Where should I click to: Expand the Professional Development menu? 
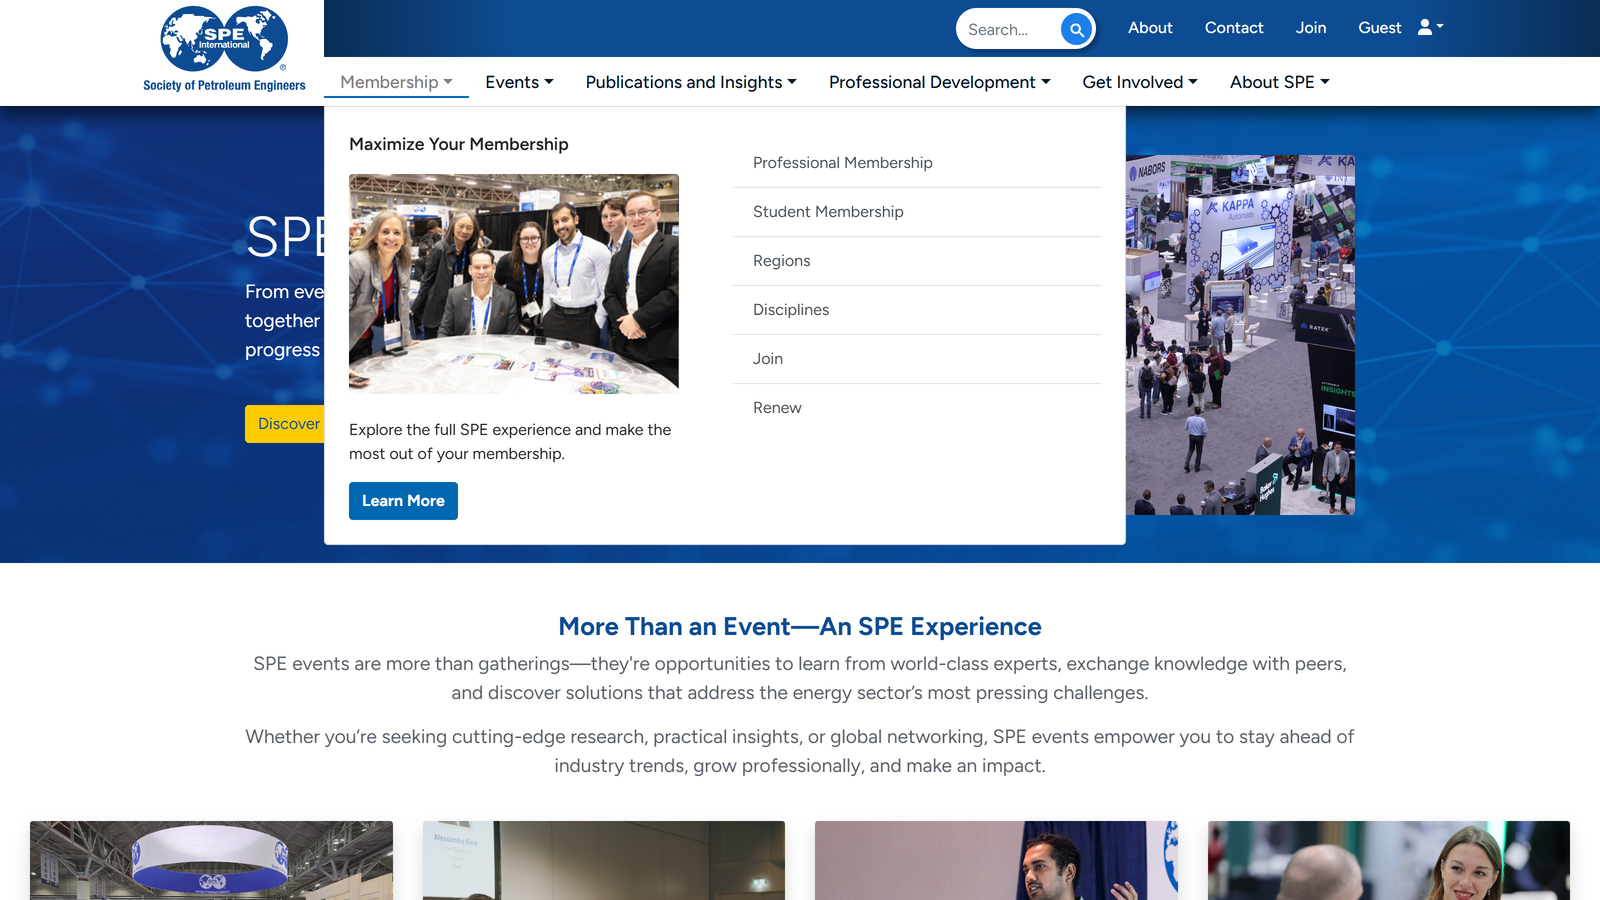pyautogui.click(x=939, y=82)
